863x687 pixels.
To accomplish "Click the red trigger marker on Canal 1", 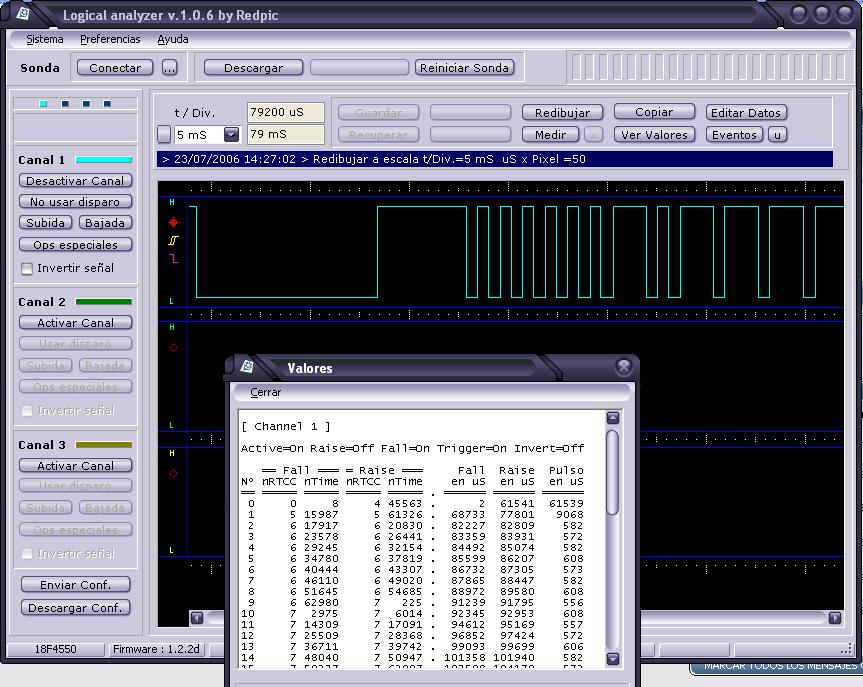I will tap(173, 222).
